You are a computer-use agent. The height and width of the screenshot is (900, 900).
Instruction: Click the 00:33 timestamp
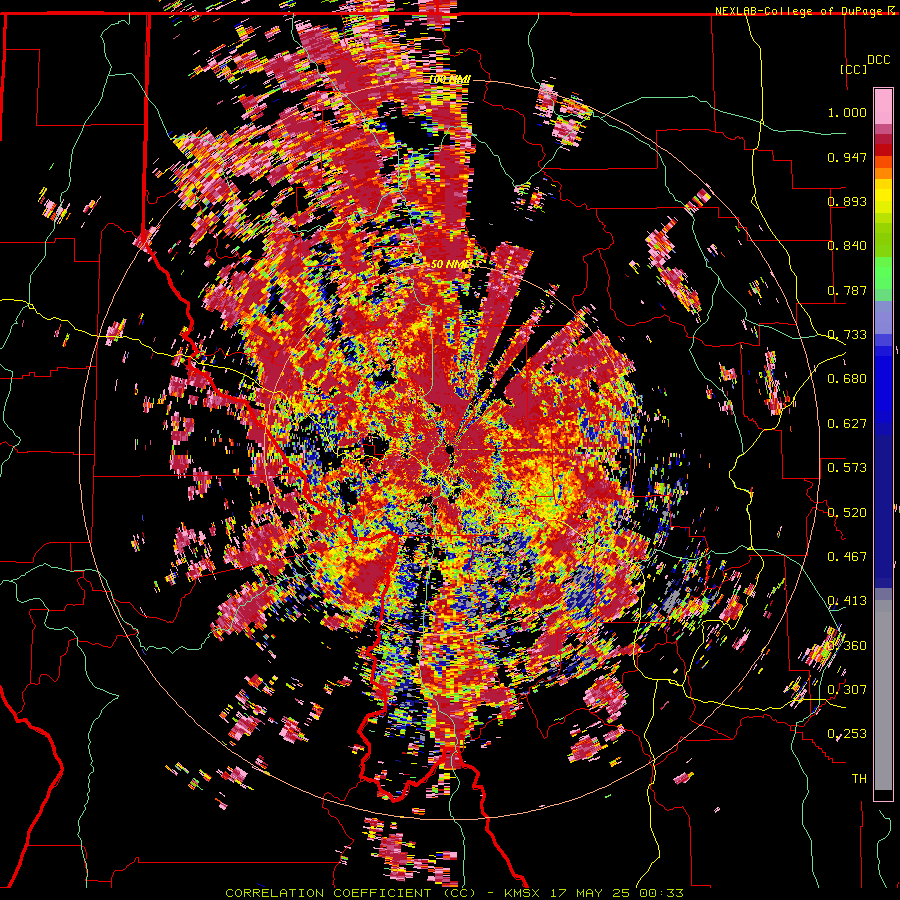coord(663,893)
